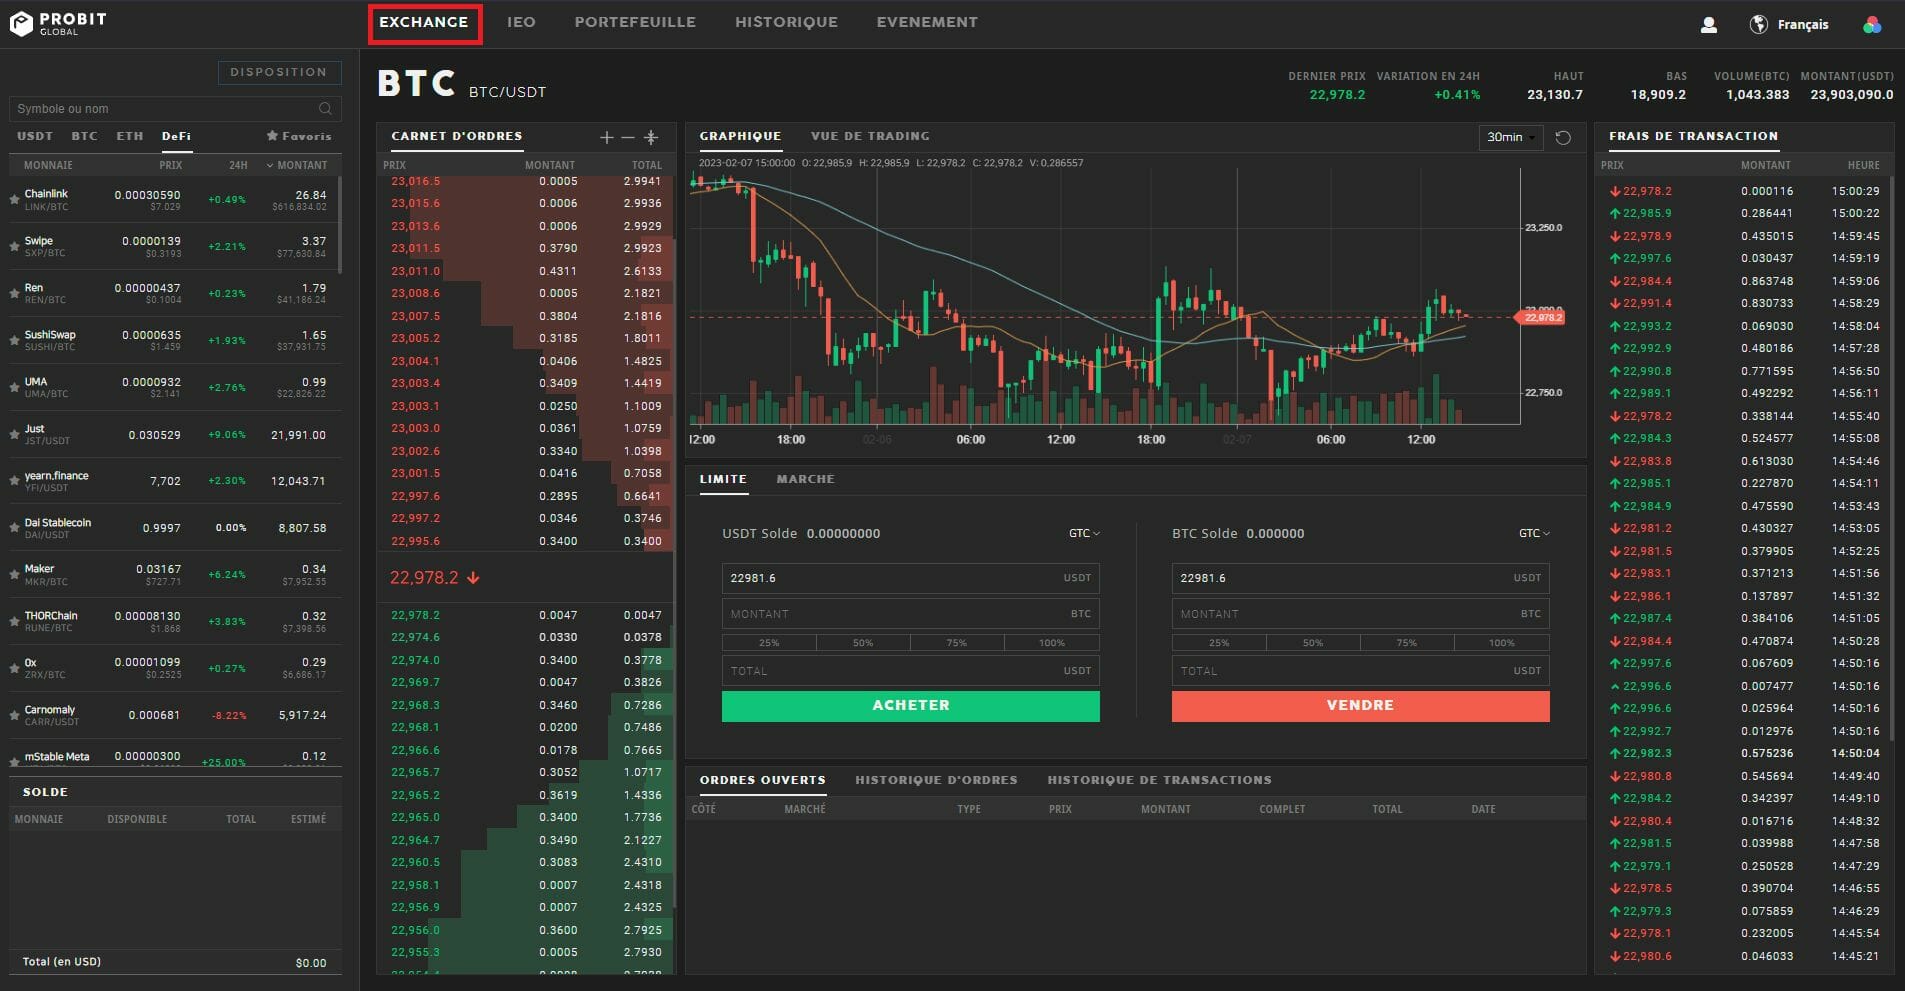
Task: Open the Français language selector
Action: coord(1803,25)
